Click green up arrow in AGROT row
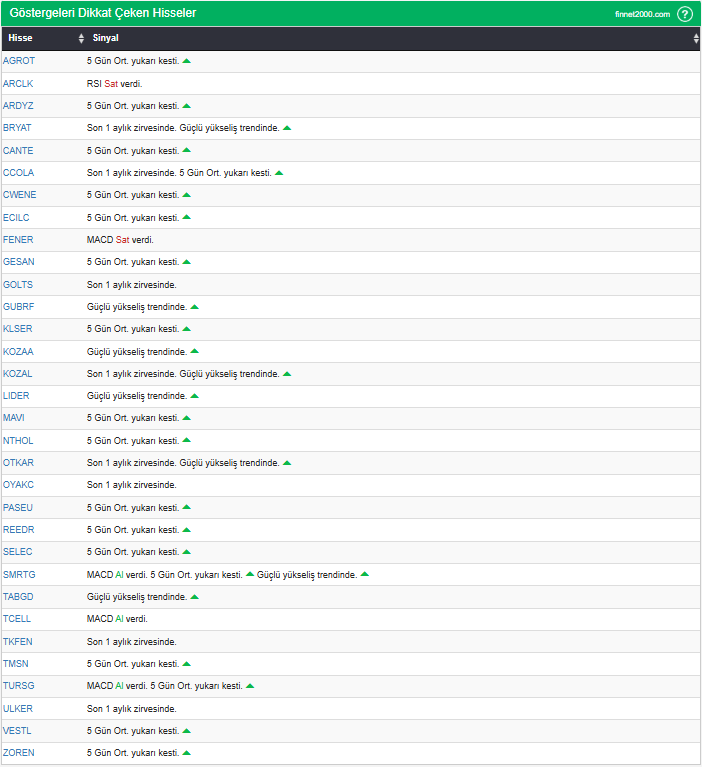This screenshot has height=767, width=702. point(187,61)
